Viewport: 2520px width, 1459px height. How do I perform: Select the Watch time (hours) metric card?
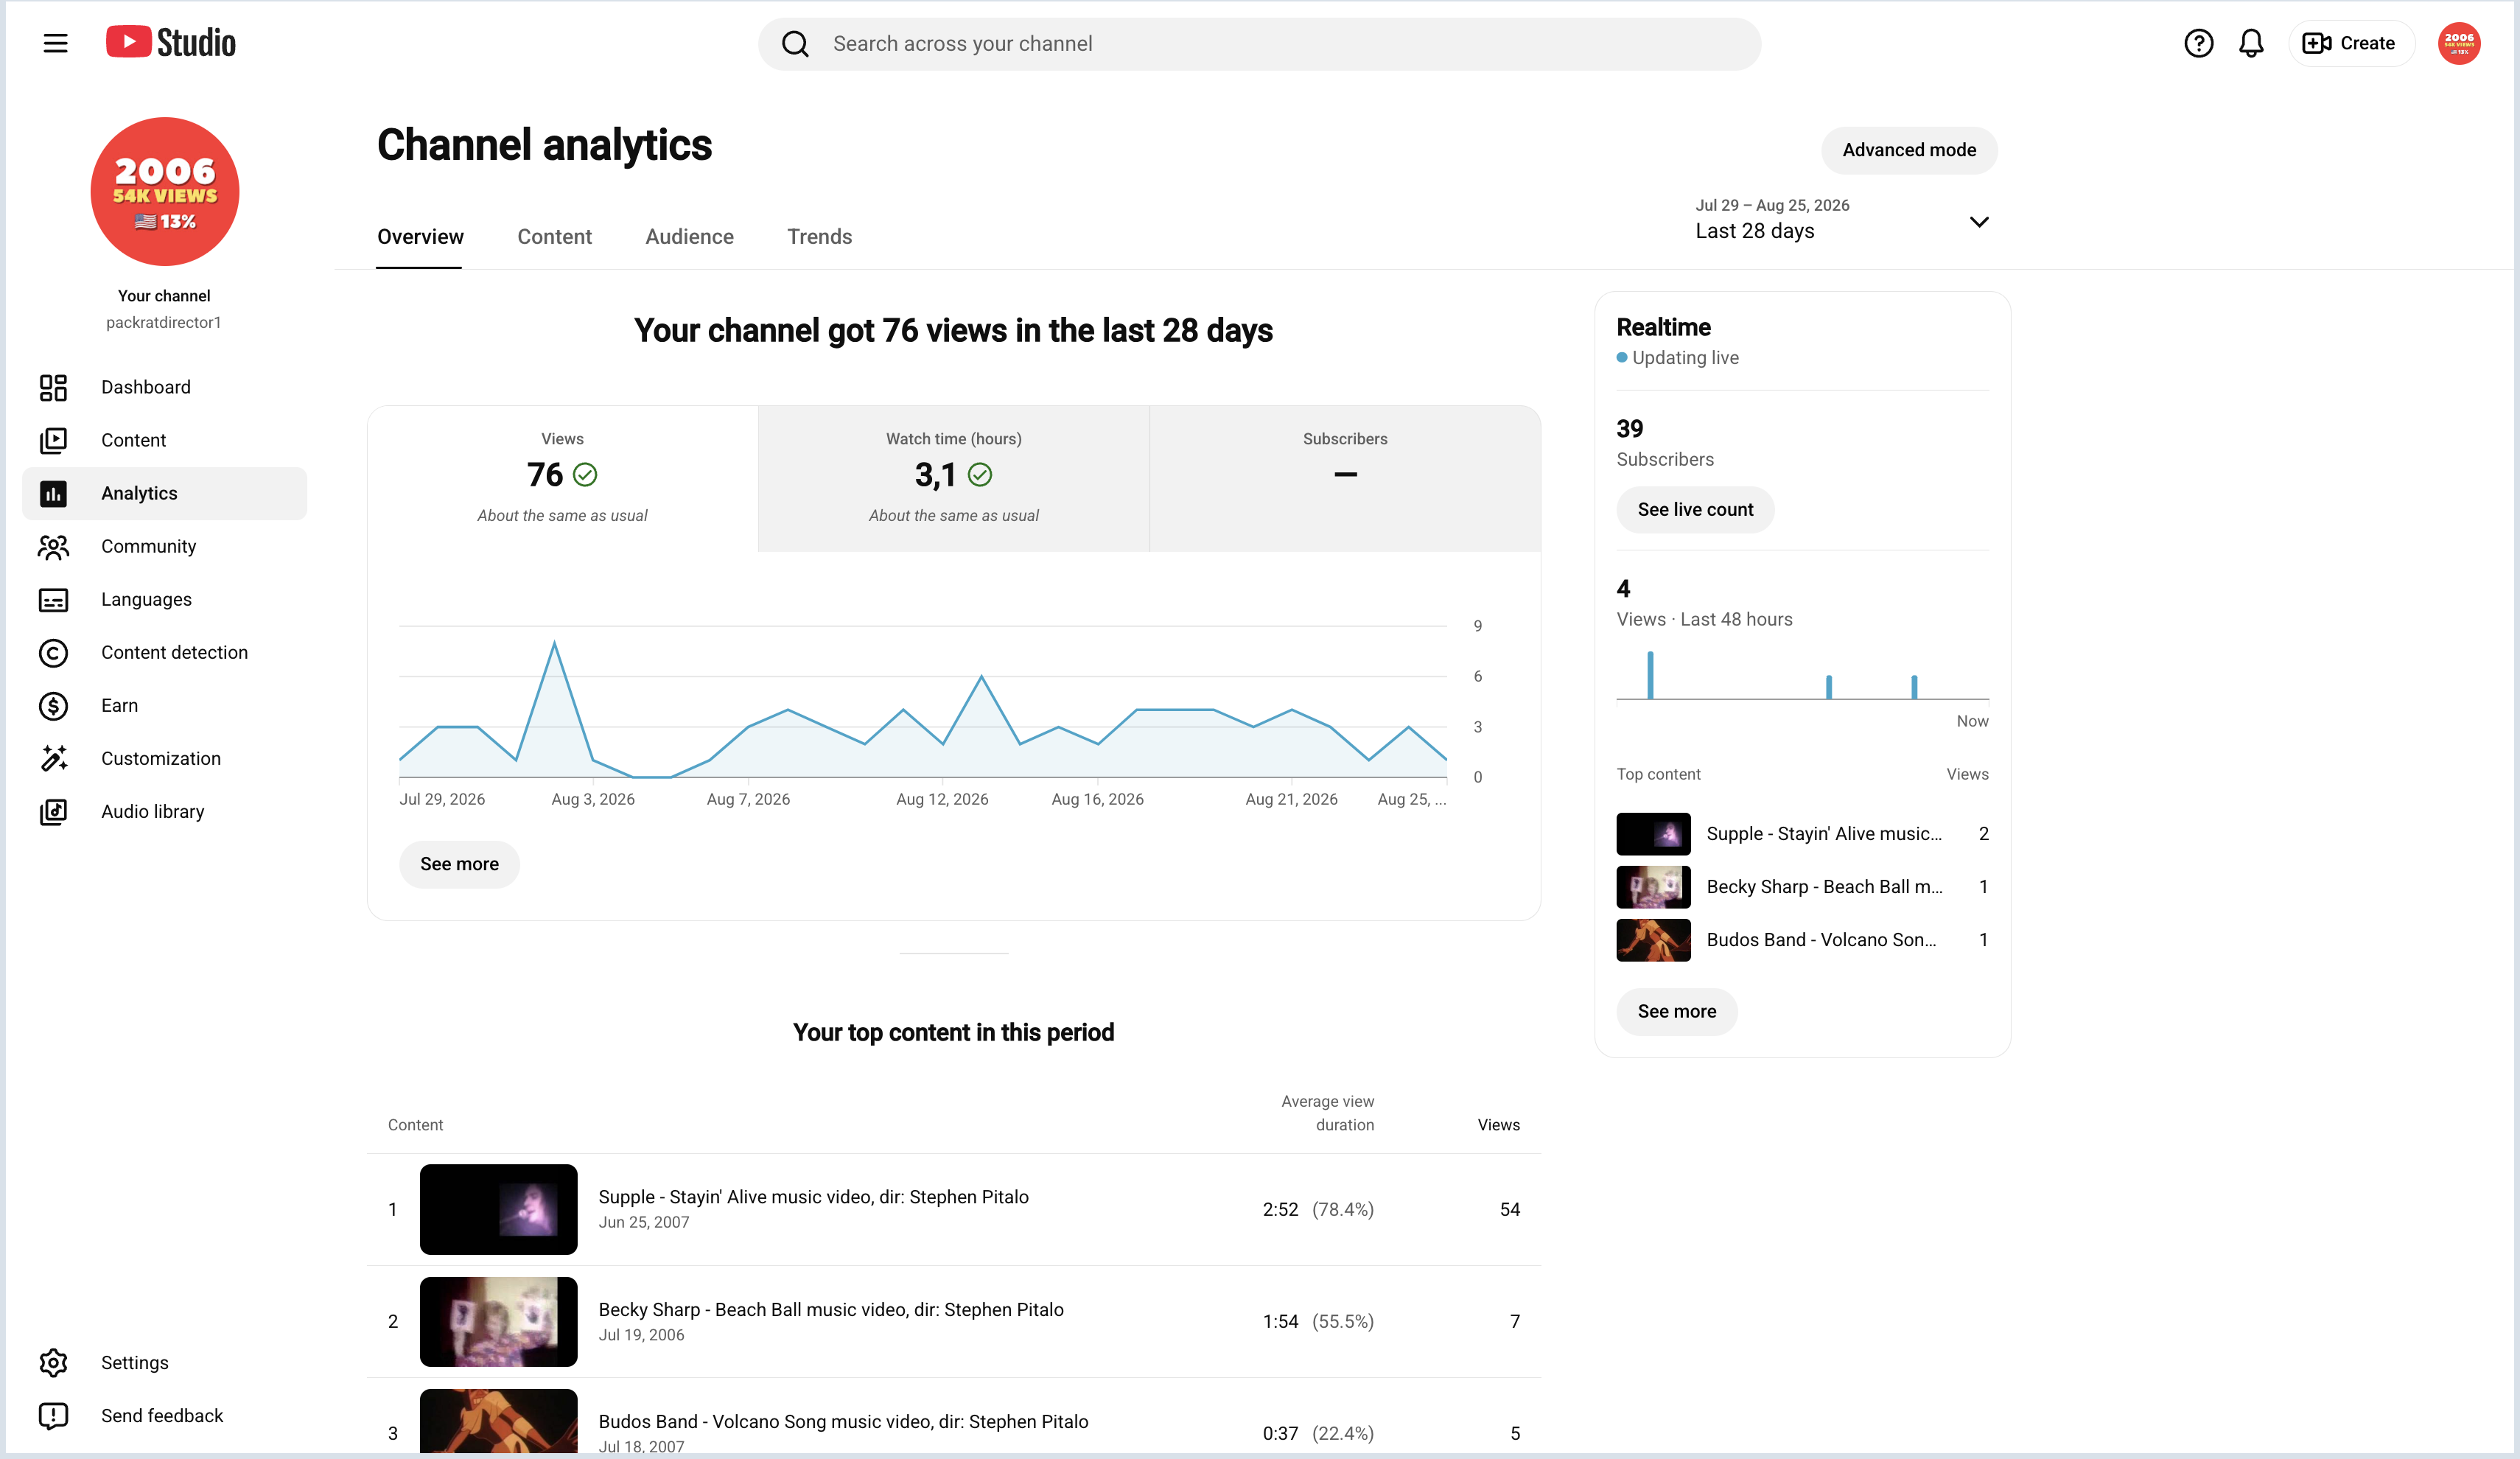[x=953, y=478]
